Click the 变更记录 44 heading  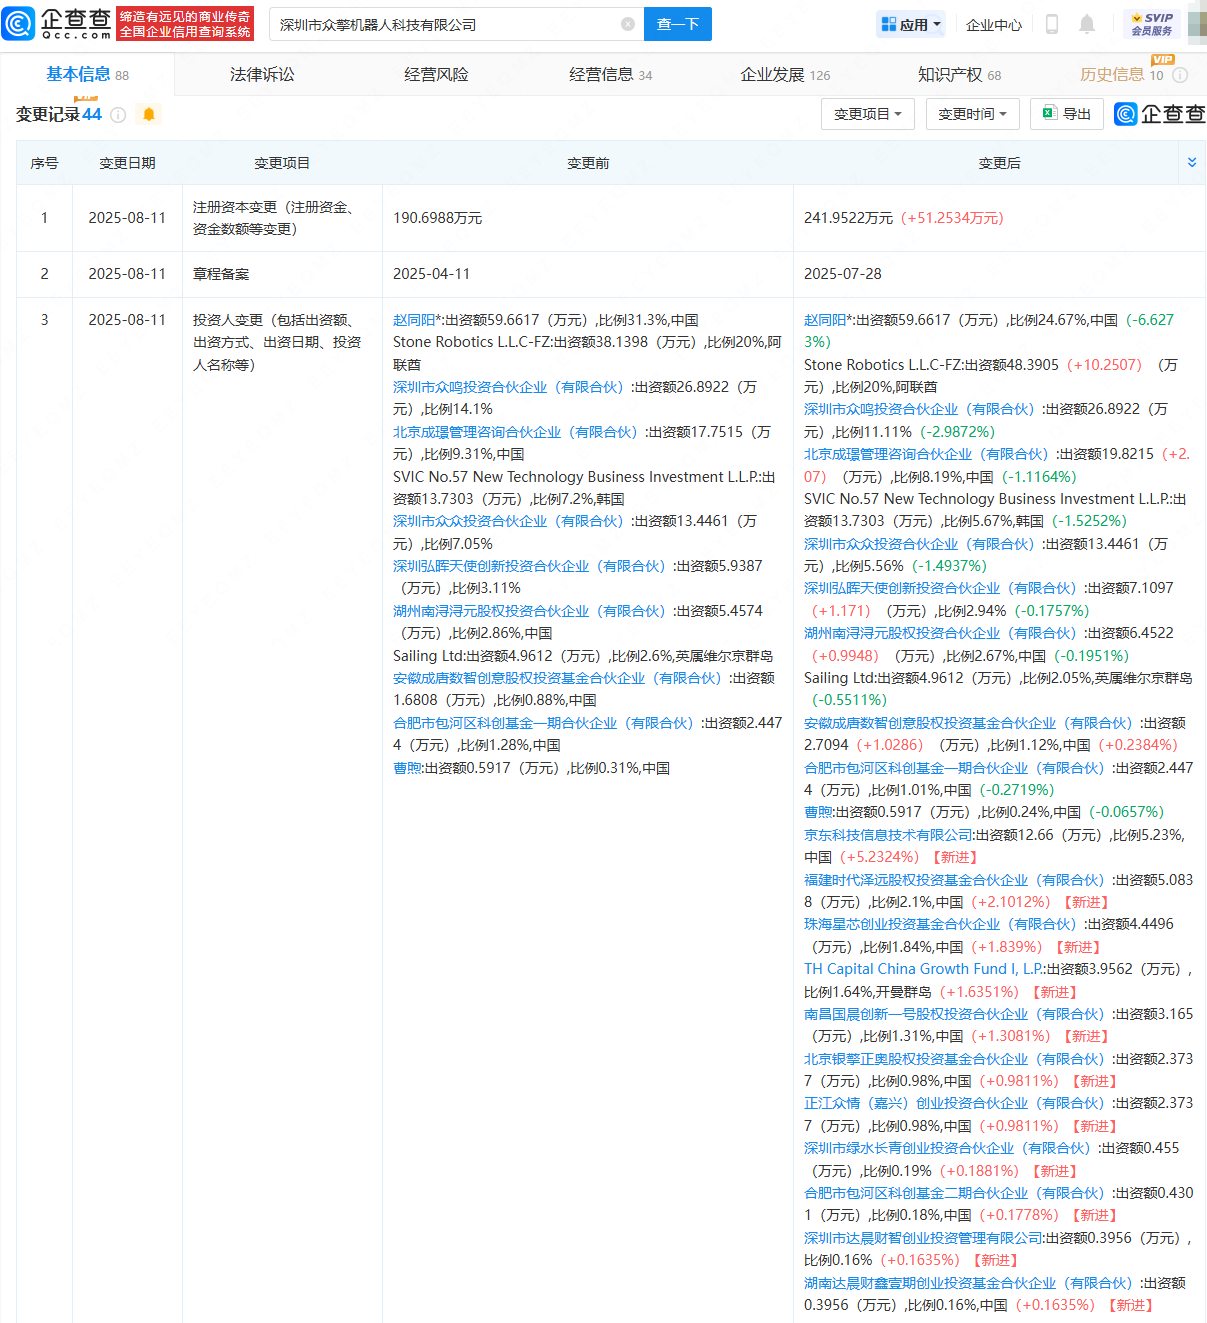pos(59,114)
